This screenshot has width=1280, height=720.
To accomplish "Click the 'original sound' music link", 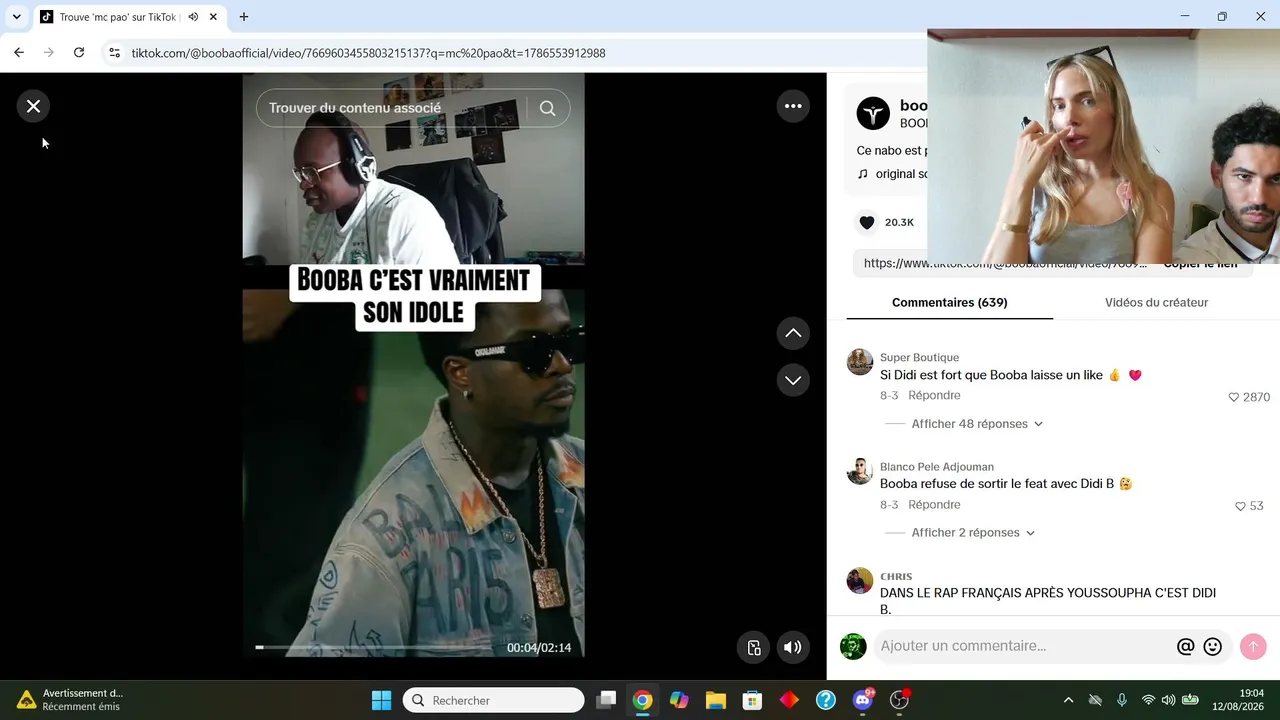I will click(x=892, y=174).
